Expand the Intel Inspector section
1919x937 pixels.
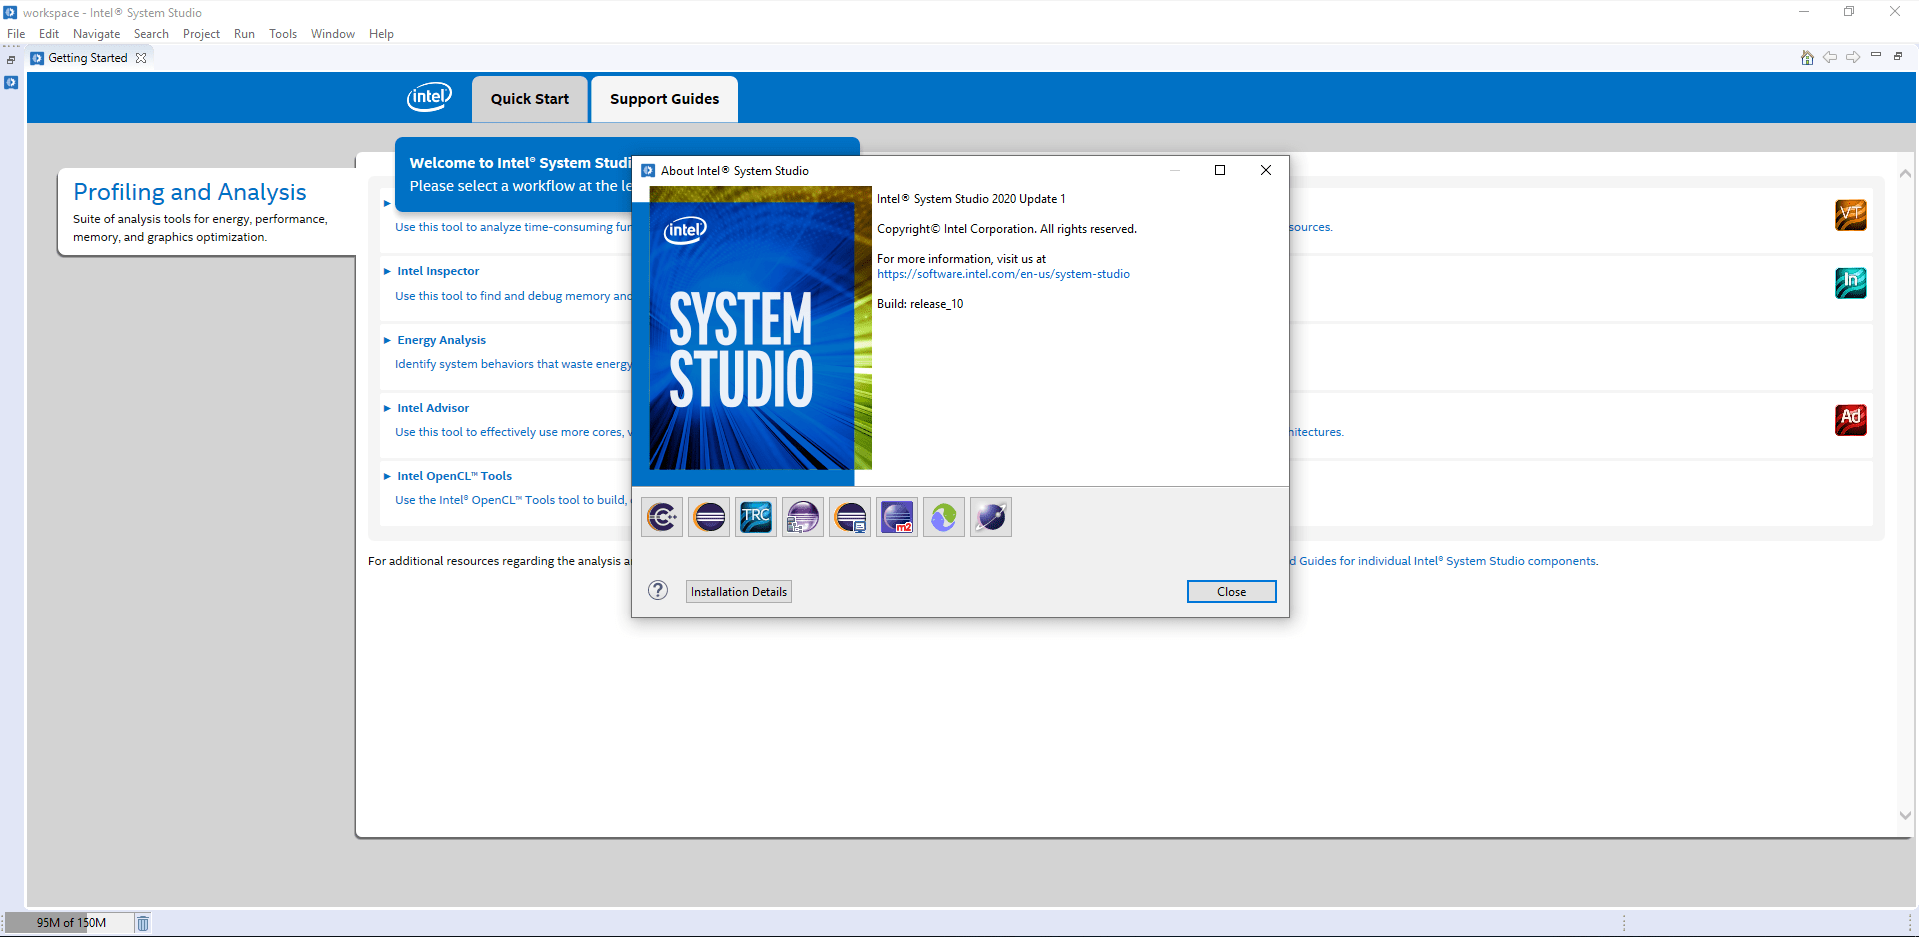(387, 271)
